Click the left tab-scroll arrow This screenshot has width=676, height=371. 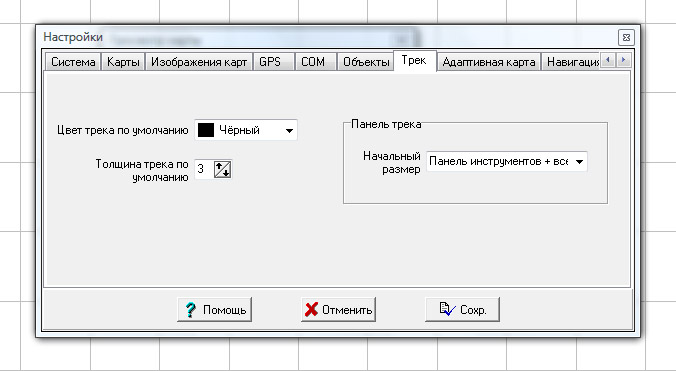(608, 59)
